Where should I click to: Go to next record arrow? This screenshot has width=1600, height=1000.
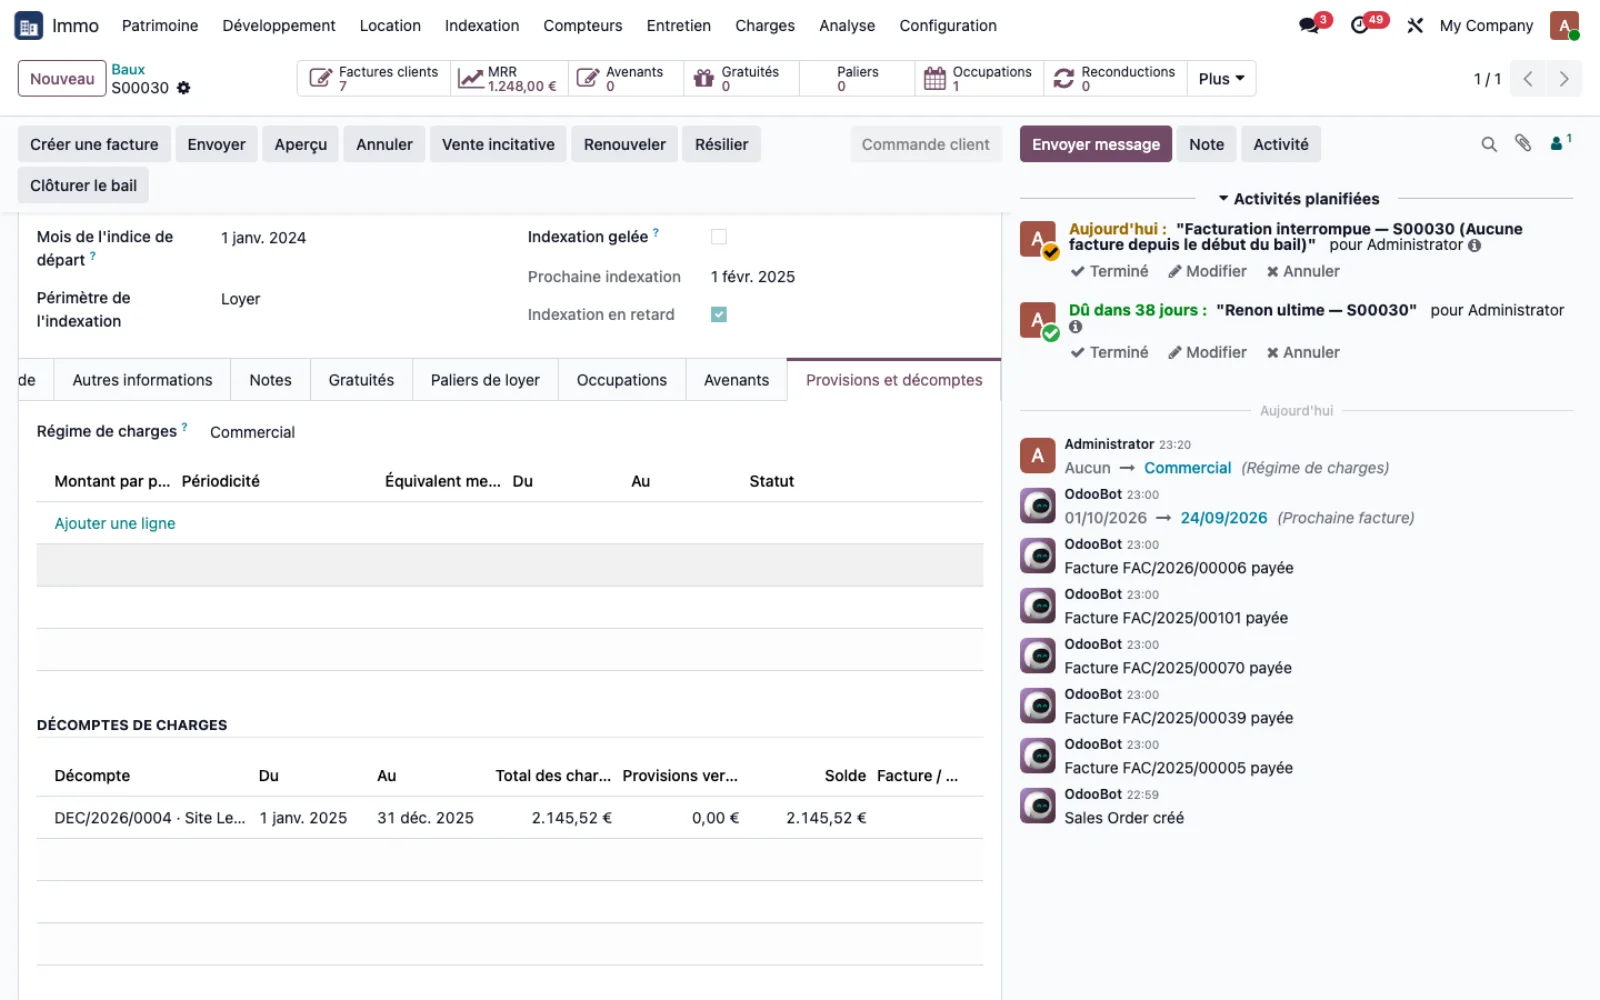point(1564,79)
